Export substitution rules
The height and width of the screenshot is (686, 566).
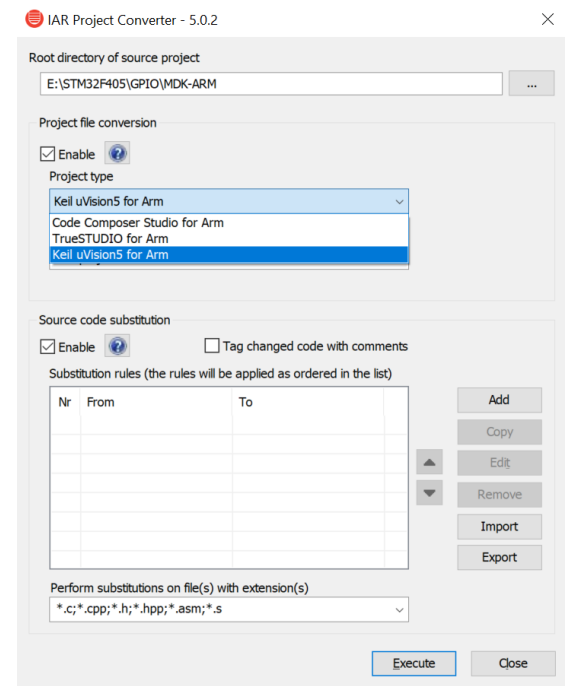(500, 557)
